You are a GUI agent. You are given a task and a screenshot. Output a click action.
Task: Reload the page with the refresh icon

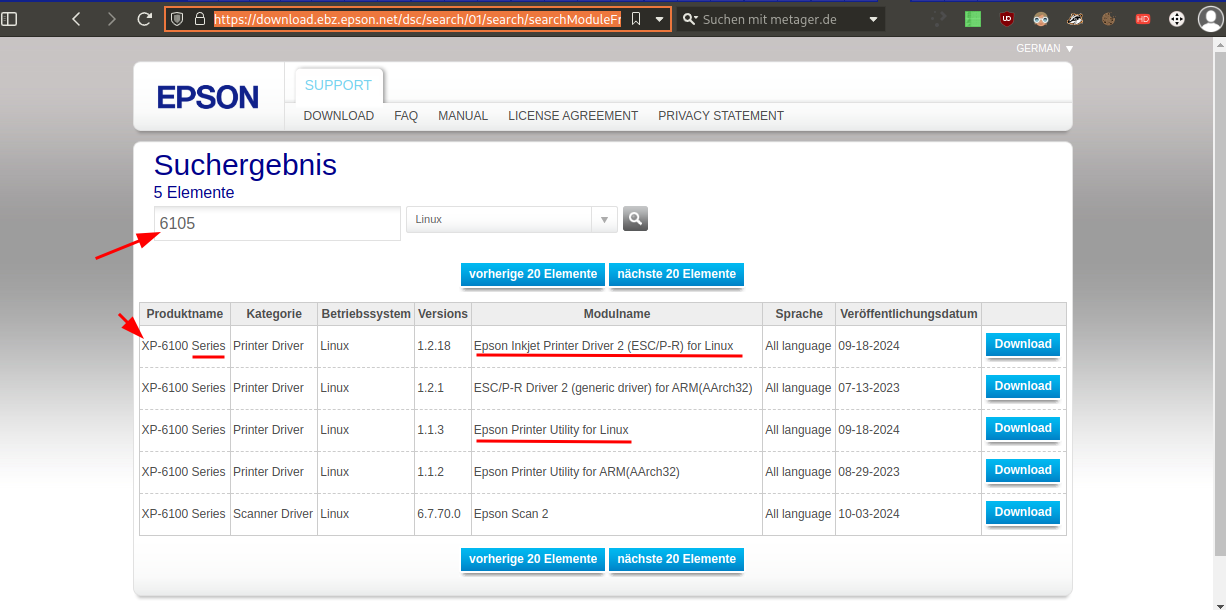(145, 19)
